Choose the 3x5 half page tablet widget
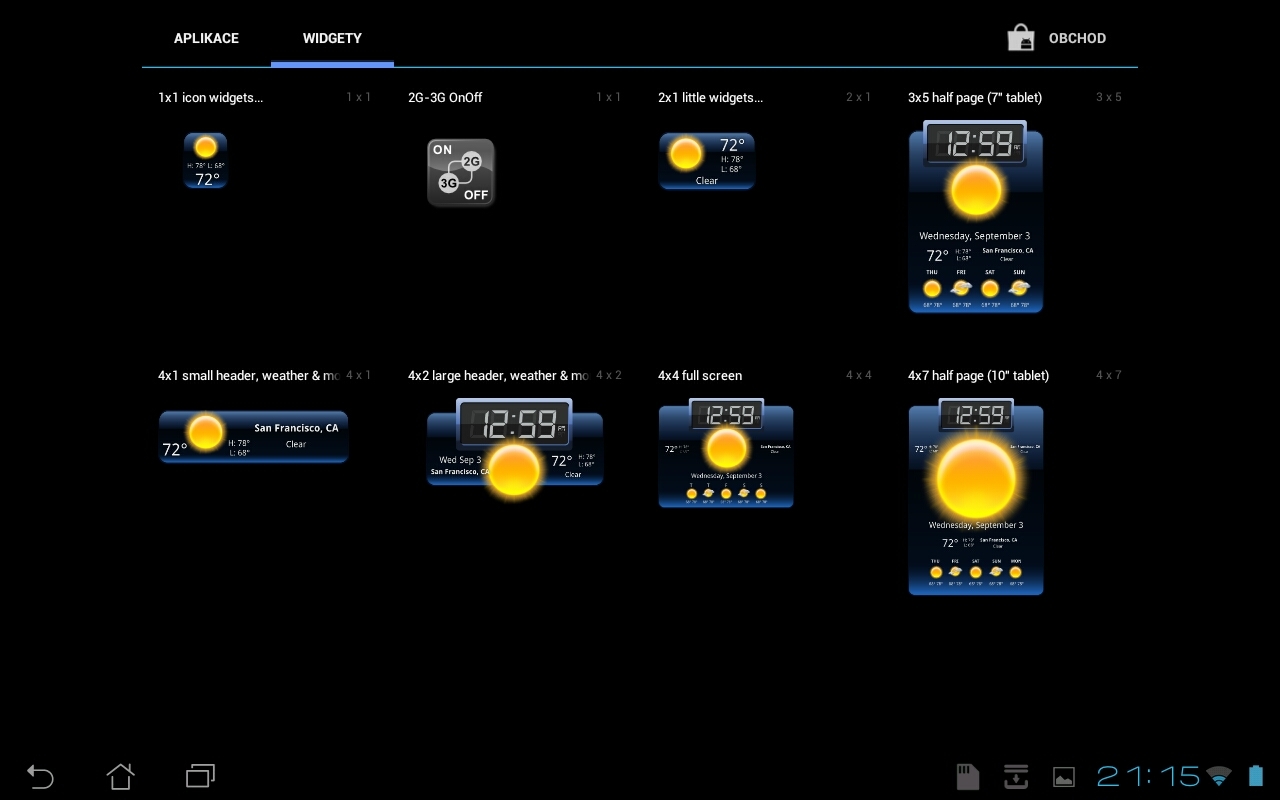The image size is (1280, 800). (975, 218)
